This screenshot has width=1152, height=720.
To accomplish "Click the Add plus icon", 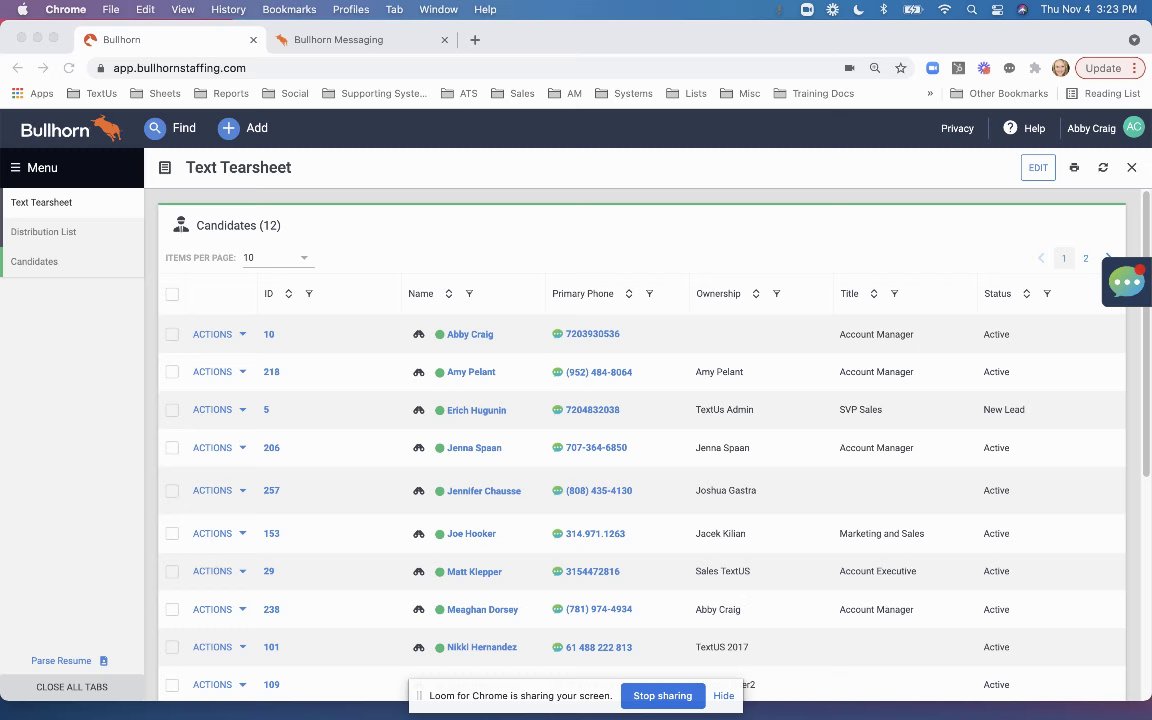I will tap(228, 129).
